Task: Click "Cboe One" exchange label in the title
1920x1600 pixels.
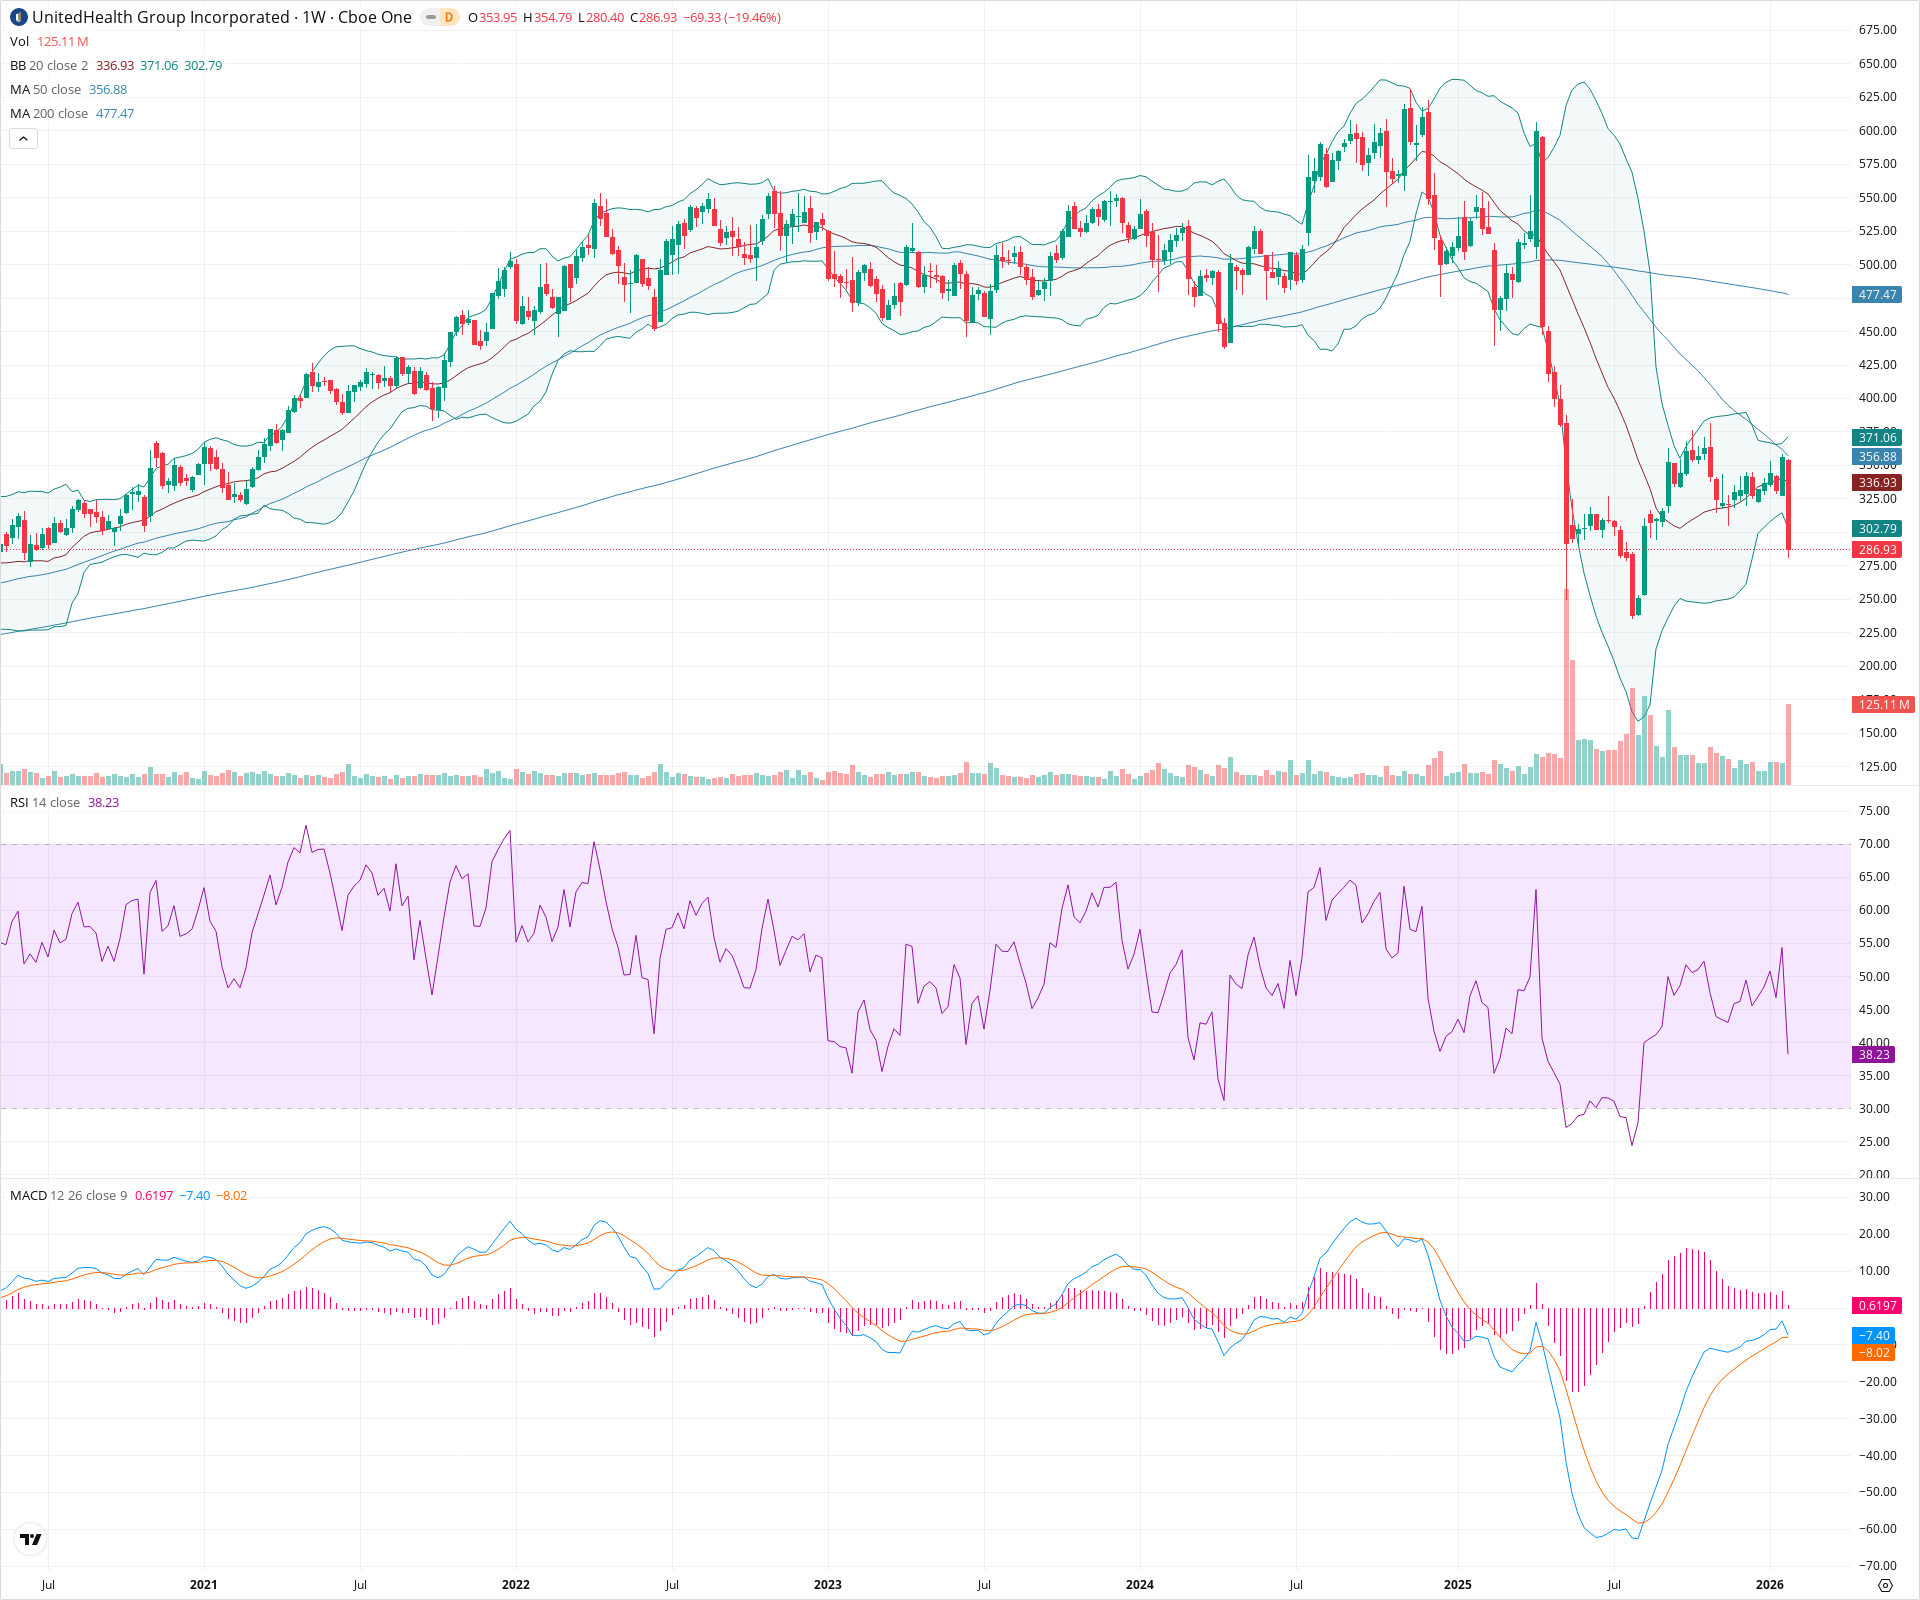Action: tap(374, 17)
